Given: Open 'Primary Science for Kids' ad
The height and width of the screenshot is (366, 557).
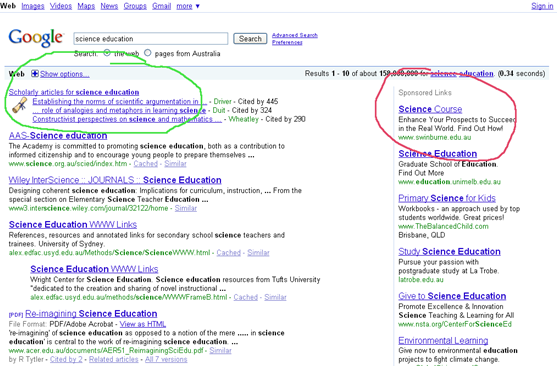Looking at the screenshot, I should click(447, 198).
